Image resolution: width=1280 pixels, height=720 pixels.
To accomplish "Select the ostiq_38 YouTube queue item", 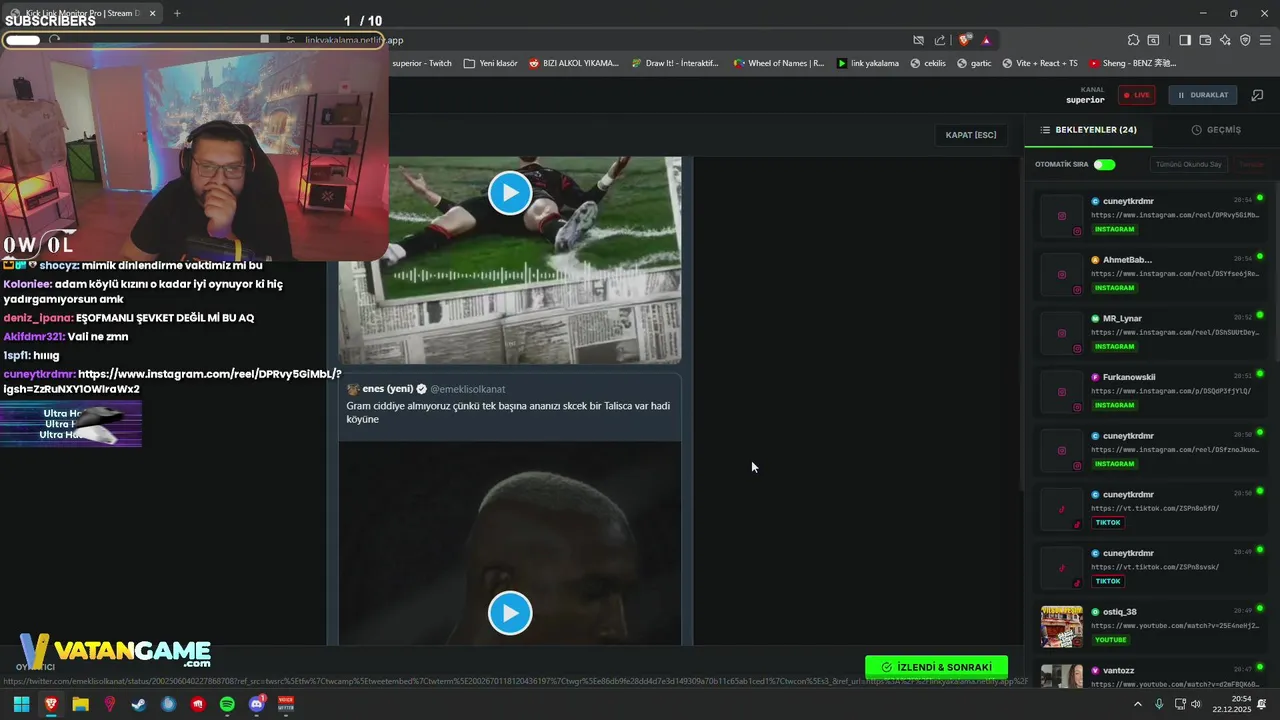I will [1150, 626].
